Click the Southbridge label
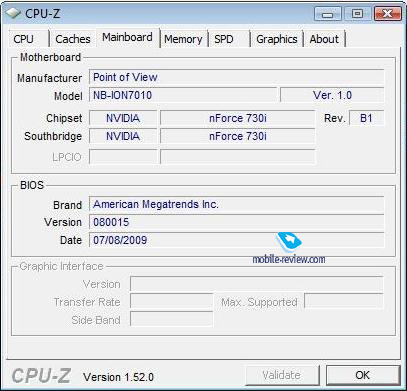 click(x=53, y=136)
